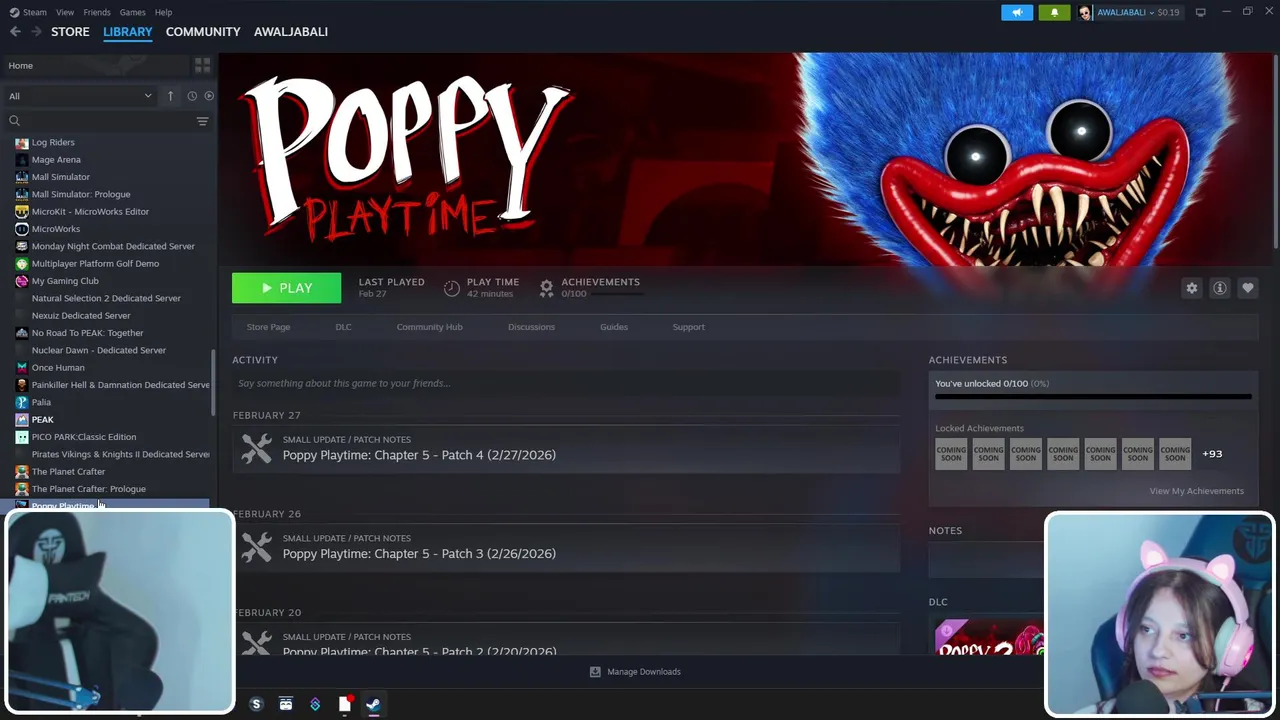This screenshot has height=720, width=1280.
Task: Click the Once Human game icon
Action: pos(22,368)
